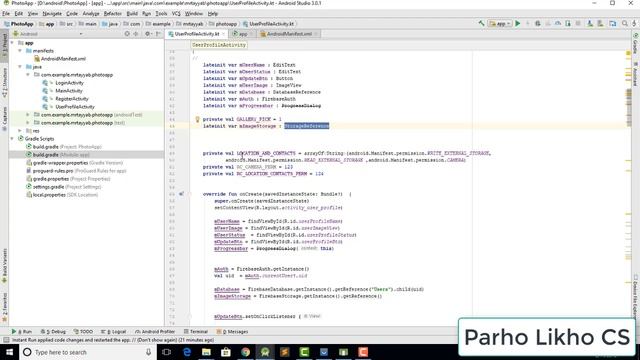Collapse the java folder
640x360 pixels.
(20, 67)
